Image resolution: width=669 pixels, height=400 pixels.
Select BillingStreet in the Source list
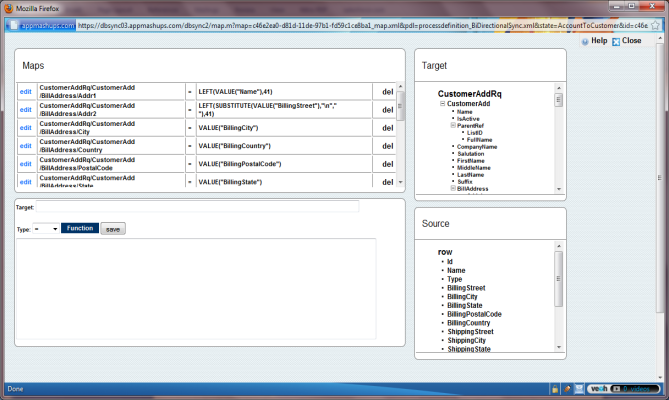pos(467,288)
